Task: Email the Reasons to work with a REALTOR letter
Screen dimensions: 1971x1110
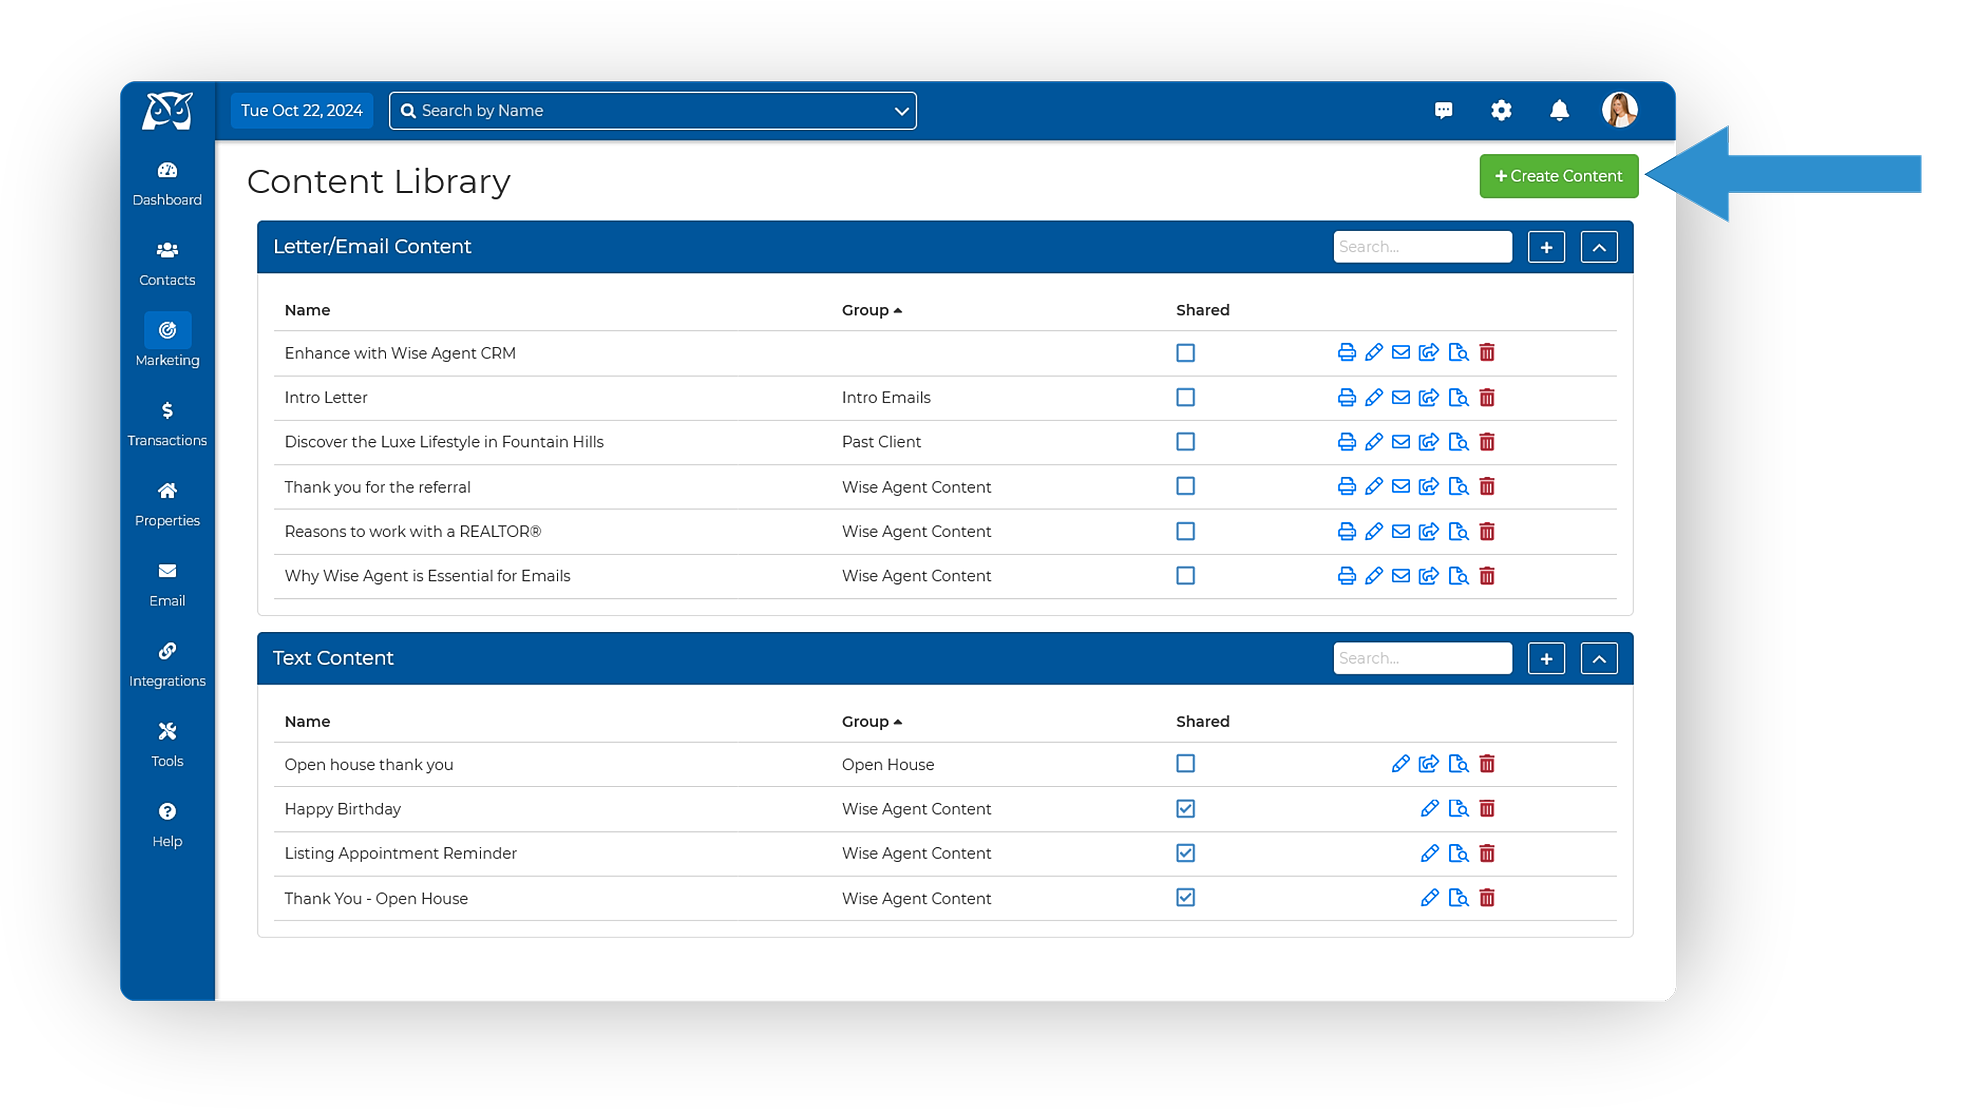Action: point(1401,532)
